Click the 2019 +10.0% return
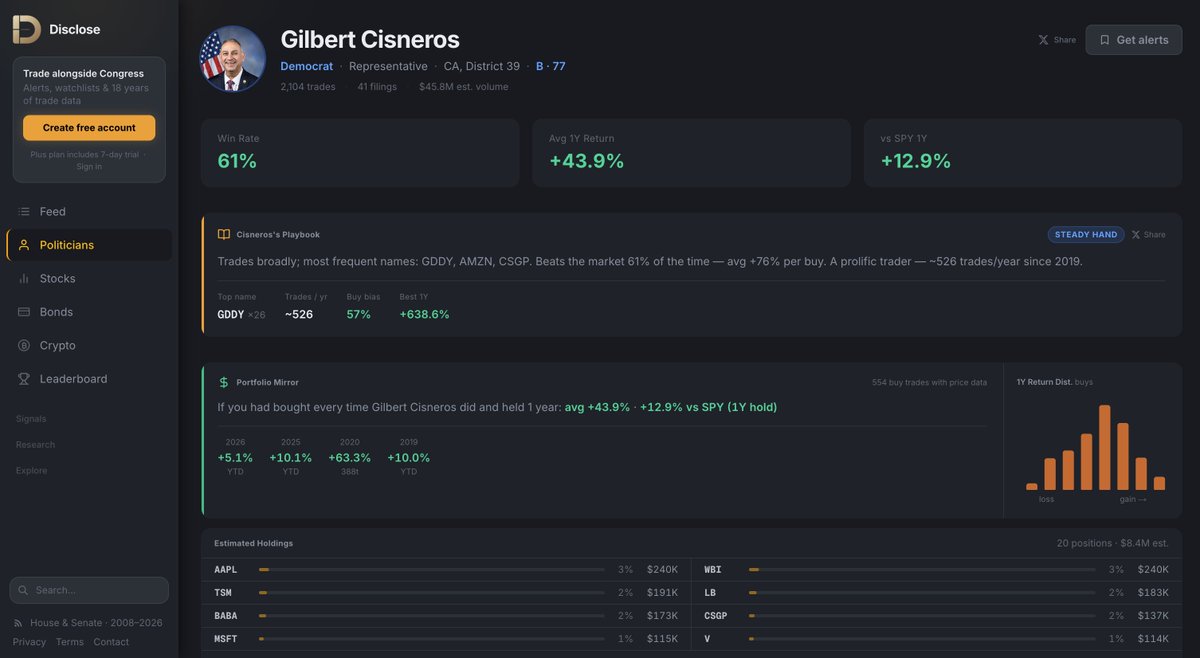The width and height of the screenshot is (1200, 658). (409, 457)
